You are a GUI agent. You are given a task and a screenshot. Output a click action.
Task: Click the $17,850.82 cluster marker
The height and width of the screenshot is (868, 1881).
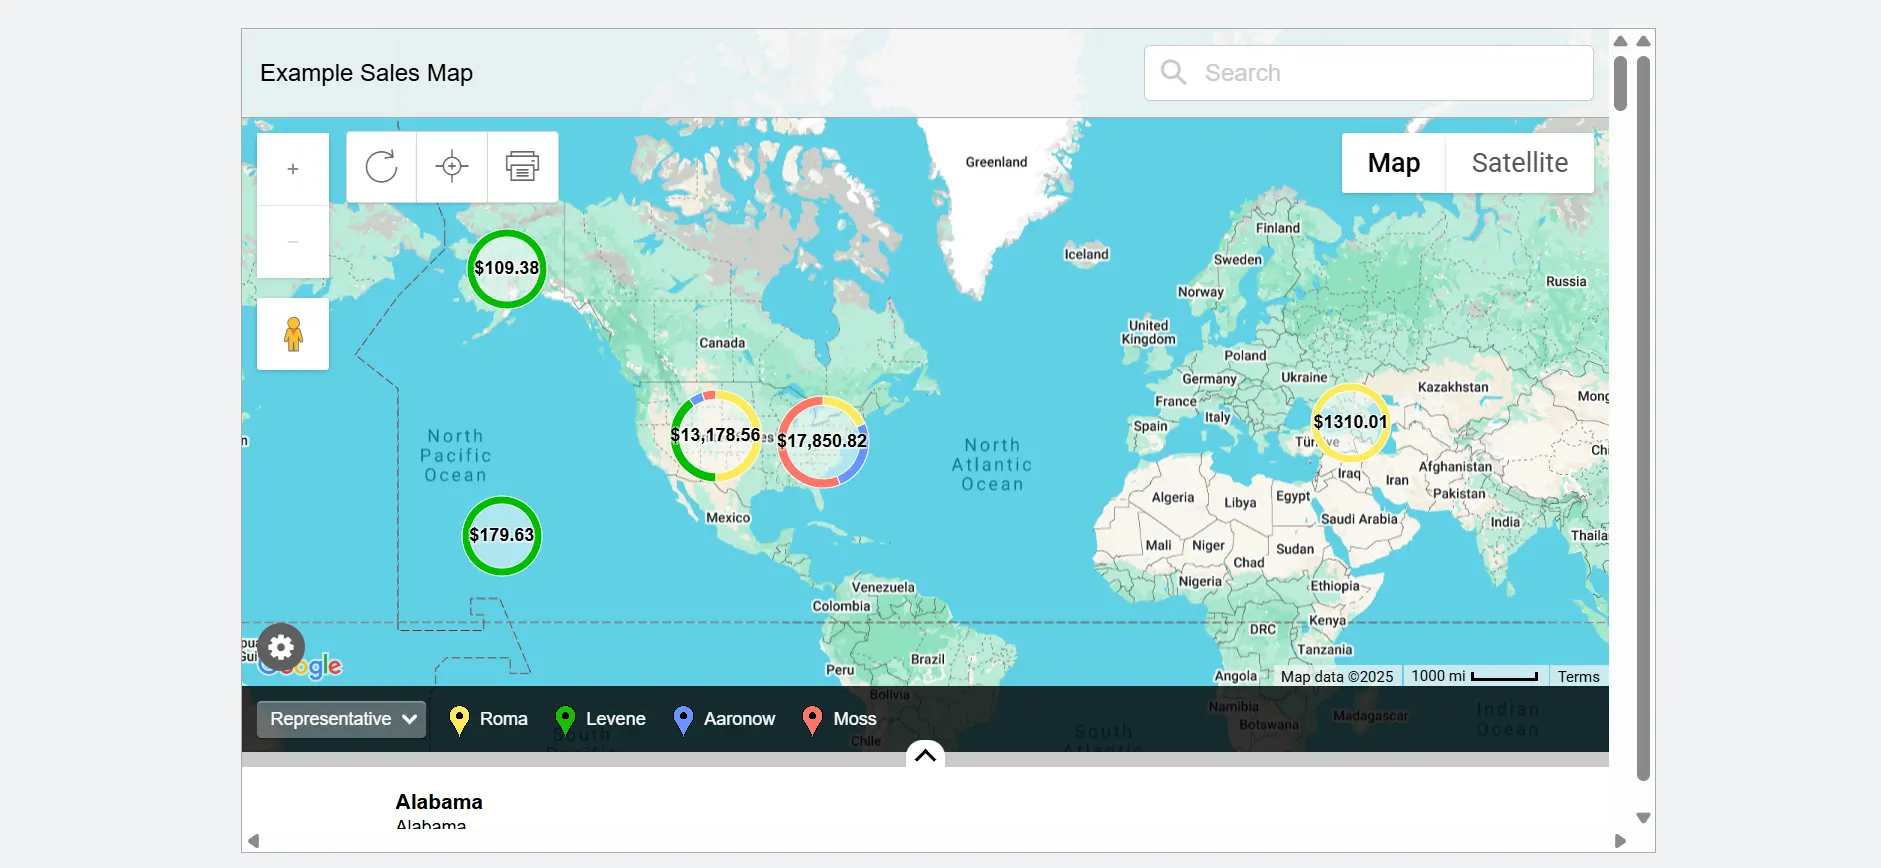822,441
